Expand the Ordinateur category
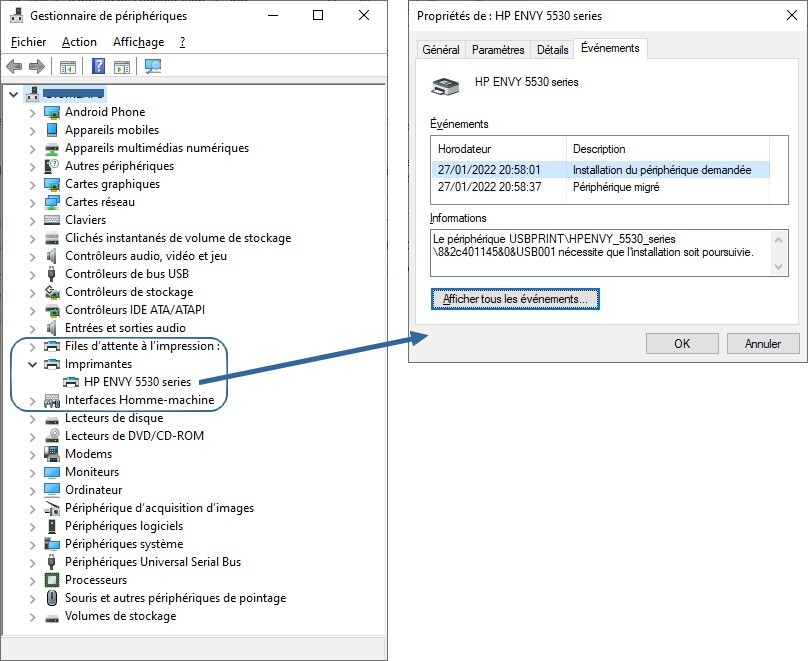 (32, 490)
